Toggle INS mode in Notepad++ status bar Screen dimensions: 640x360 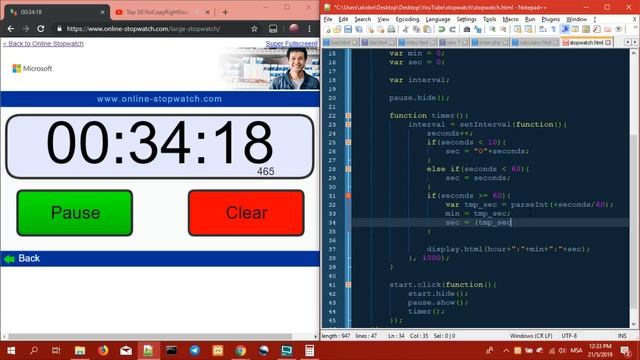pyautogui.click(x=622, y=336)
